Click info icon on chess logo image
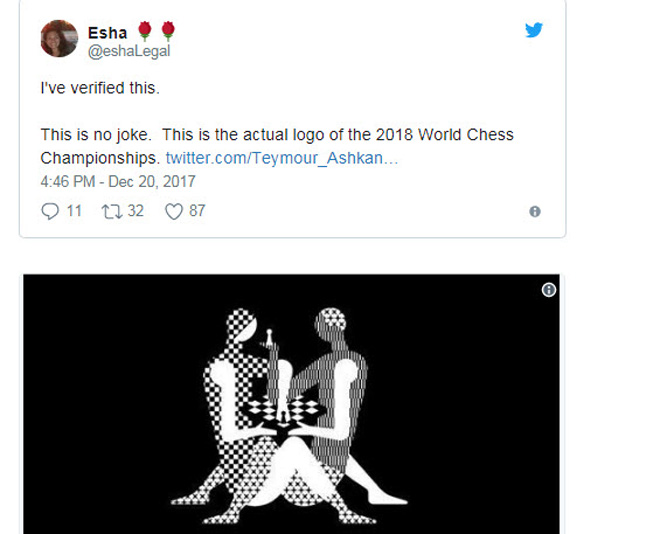660x534 pixels. pyautogui.click(x=548, y=290)
